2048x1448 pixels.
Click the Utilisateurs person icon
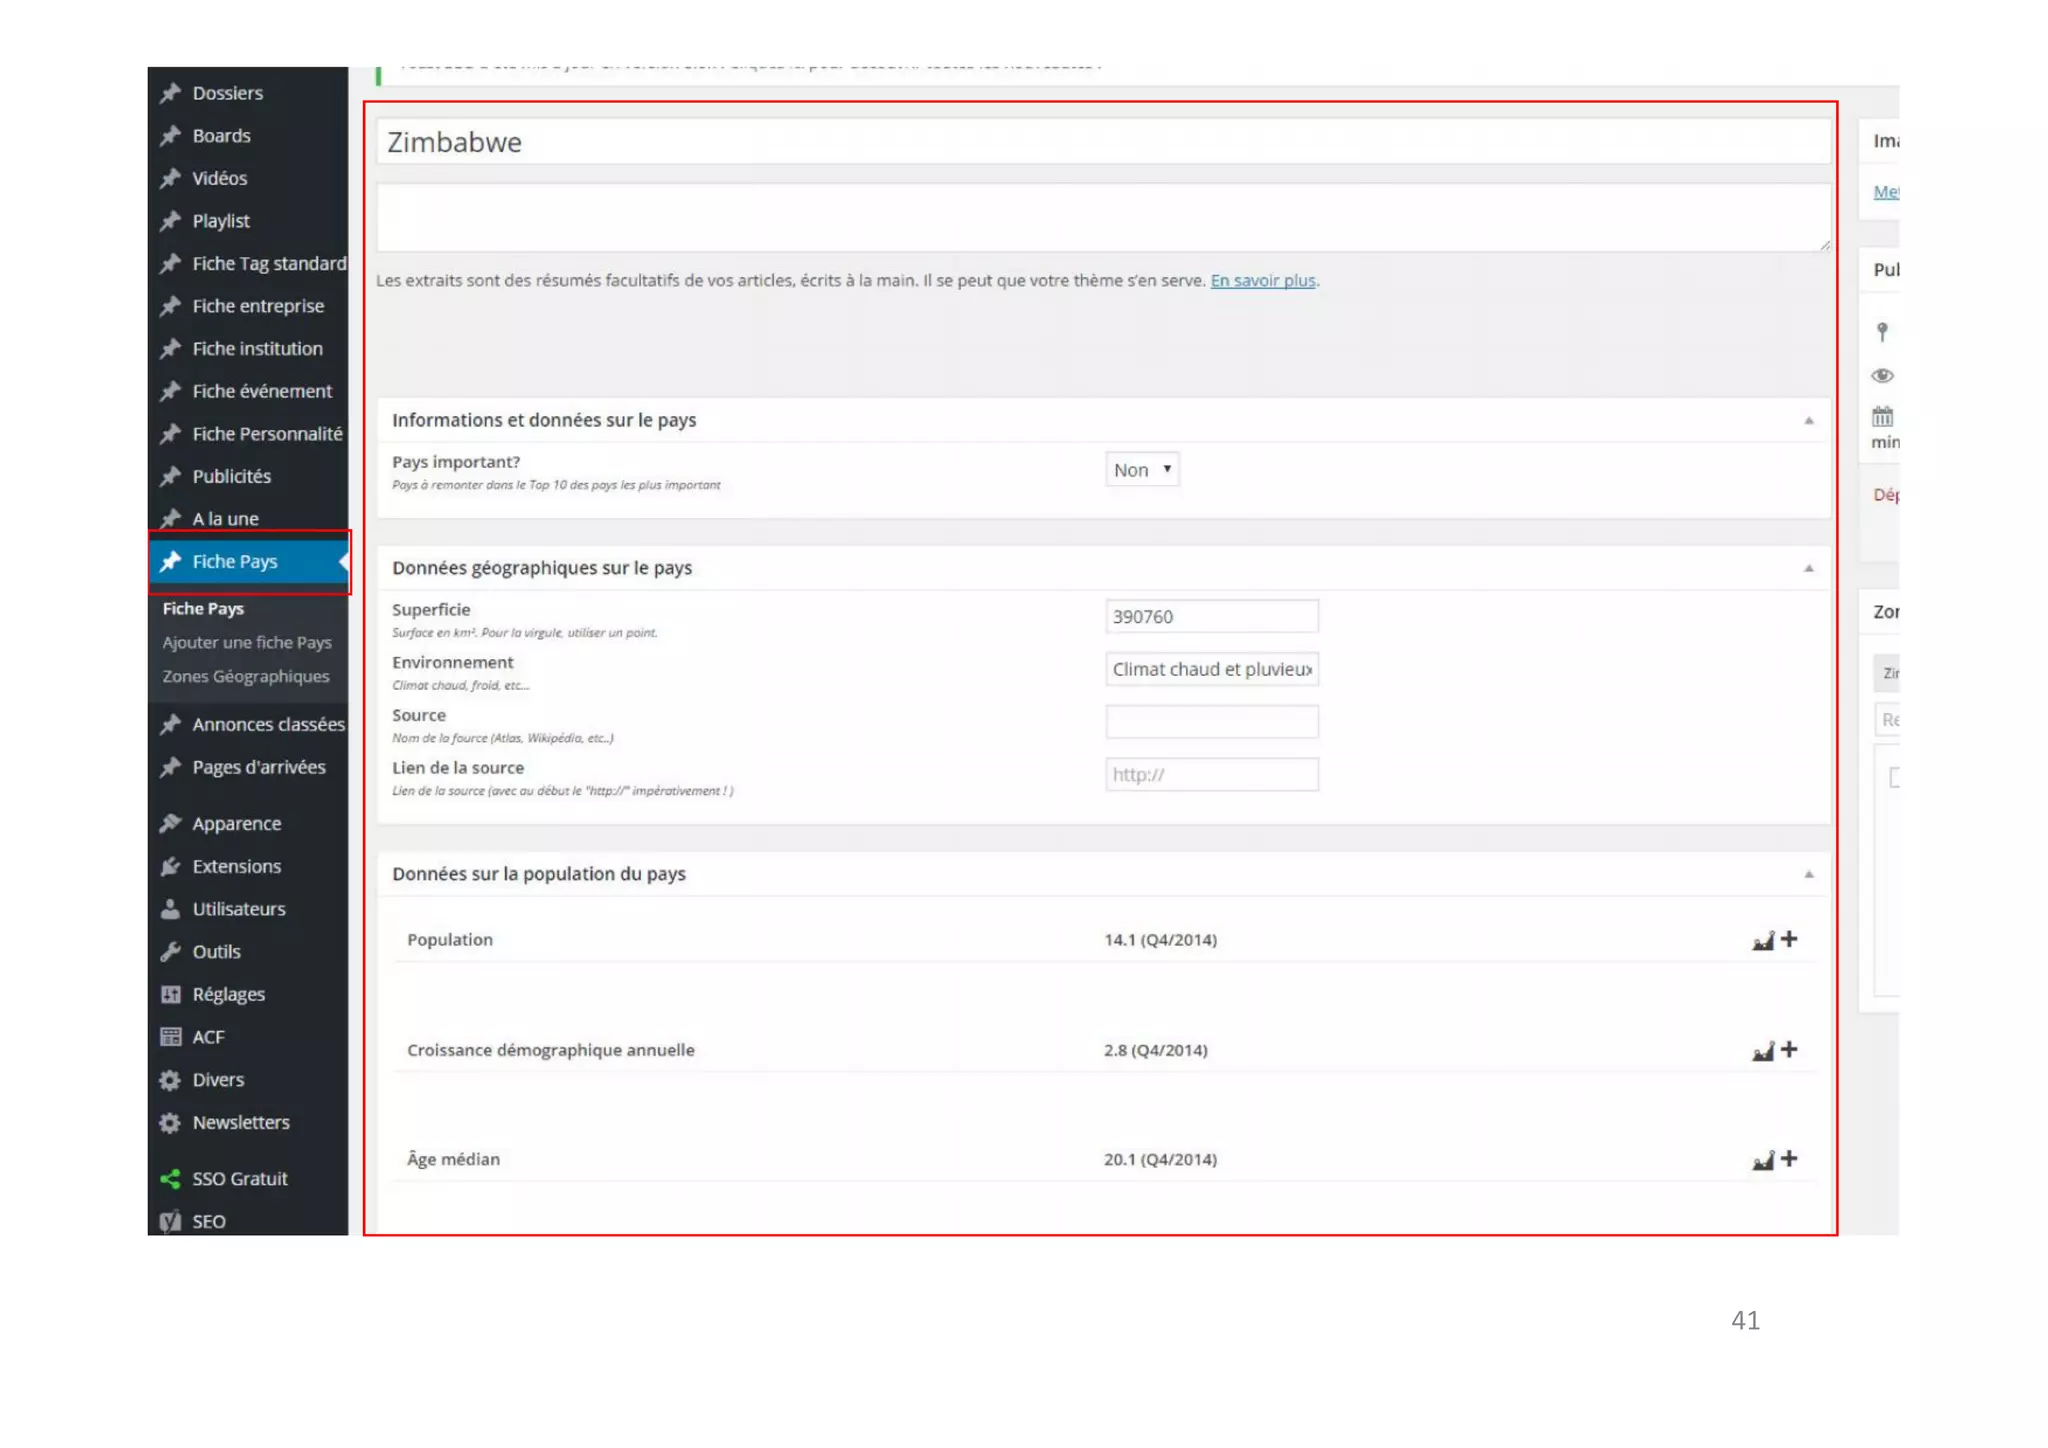(170, 909)
